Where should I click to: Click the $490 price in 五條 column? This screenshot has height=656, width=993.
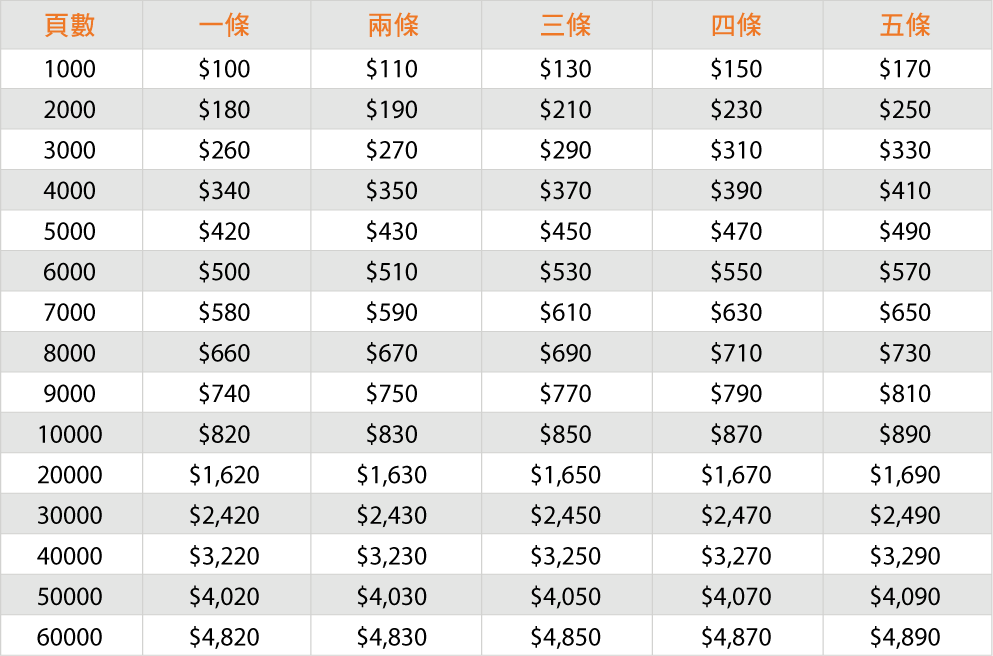coord(905,231)
